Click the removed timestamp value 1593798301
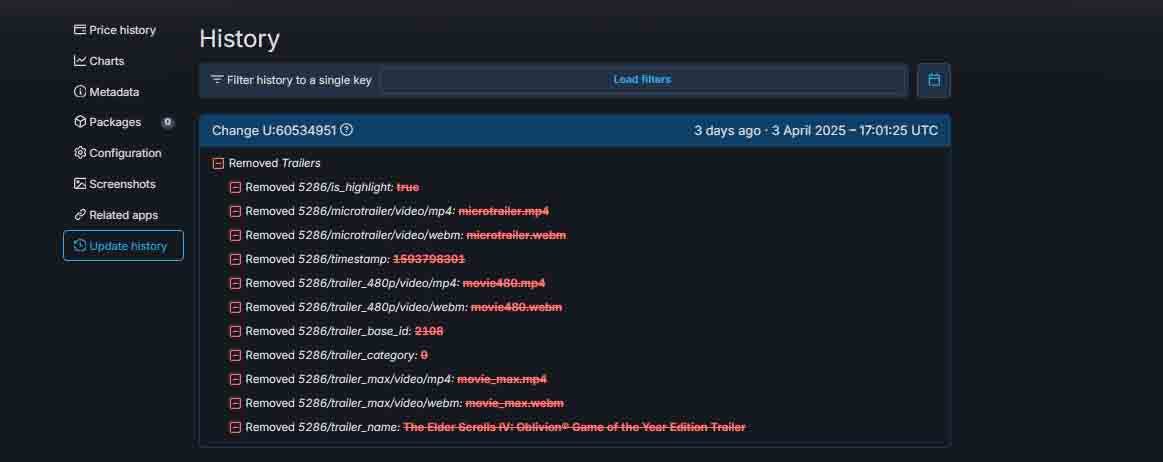 [x=429, y=260]
